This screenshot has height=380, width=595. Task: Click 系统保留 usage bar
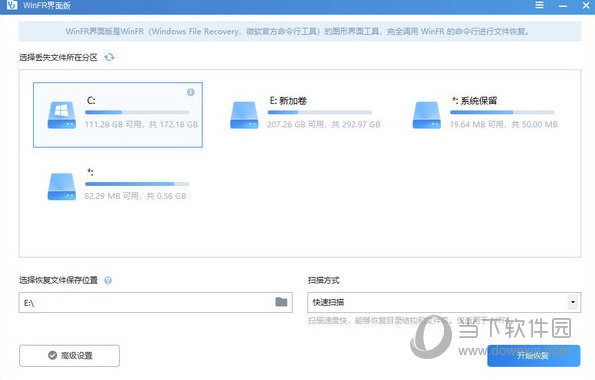click(502, 112)
